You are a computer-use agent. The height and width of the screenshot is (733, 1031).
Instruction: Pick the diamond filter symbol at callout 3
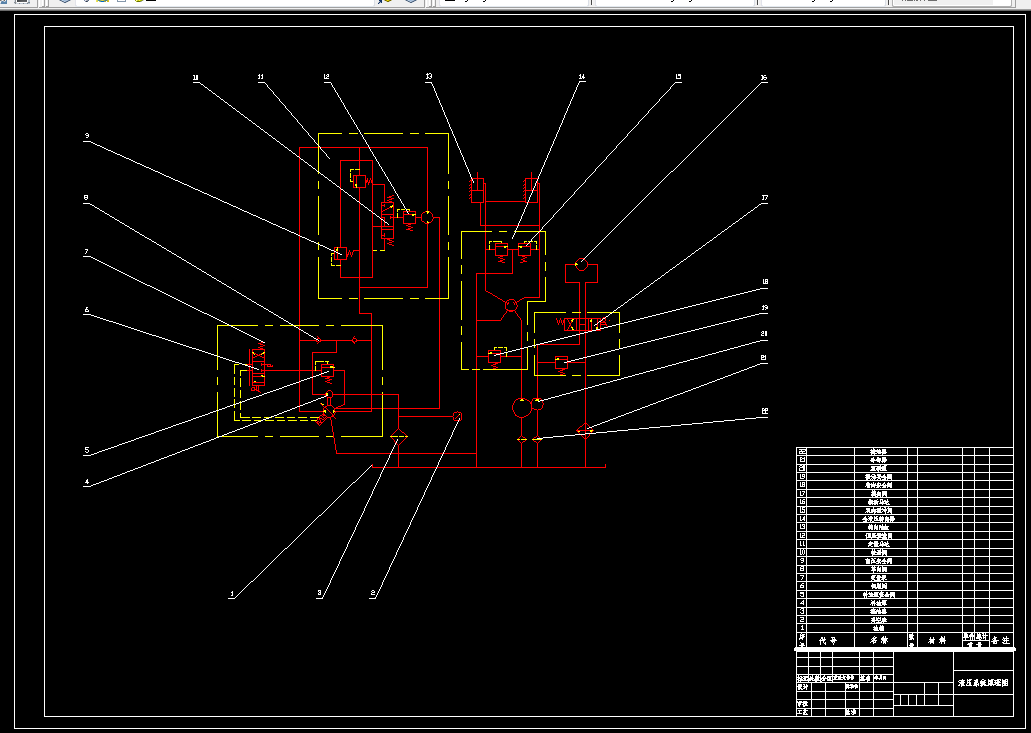click(x=398, y=435)
